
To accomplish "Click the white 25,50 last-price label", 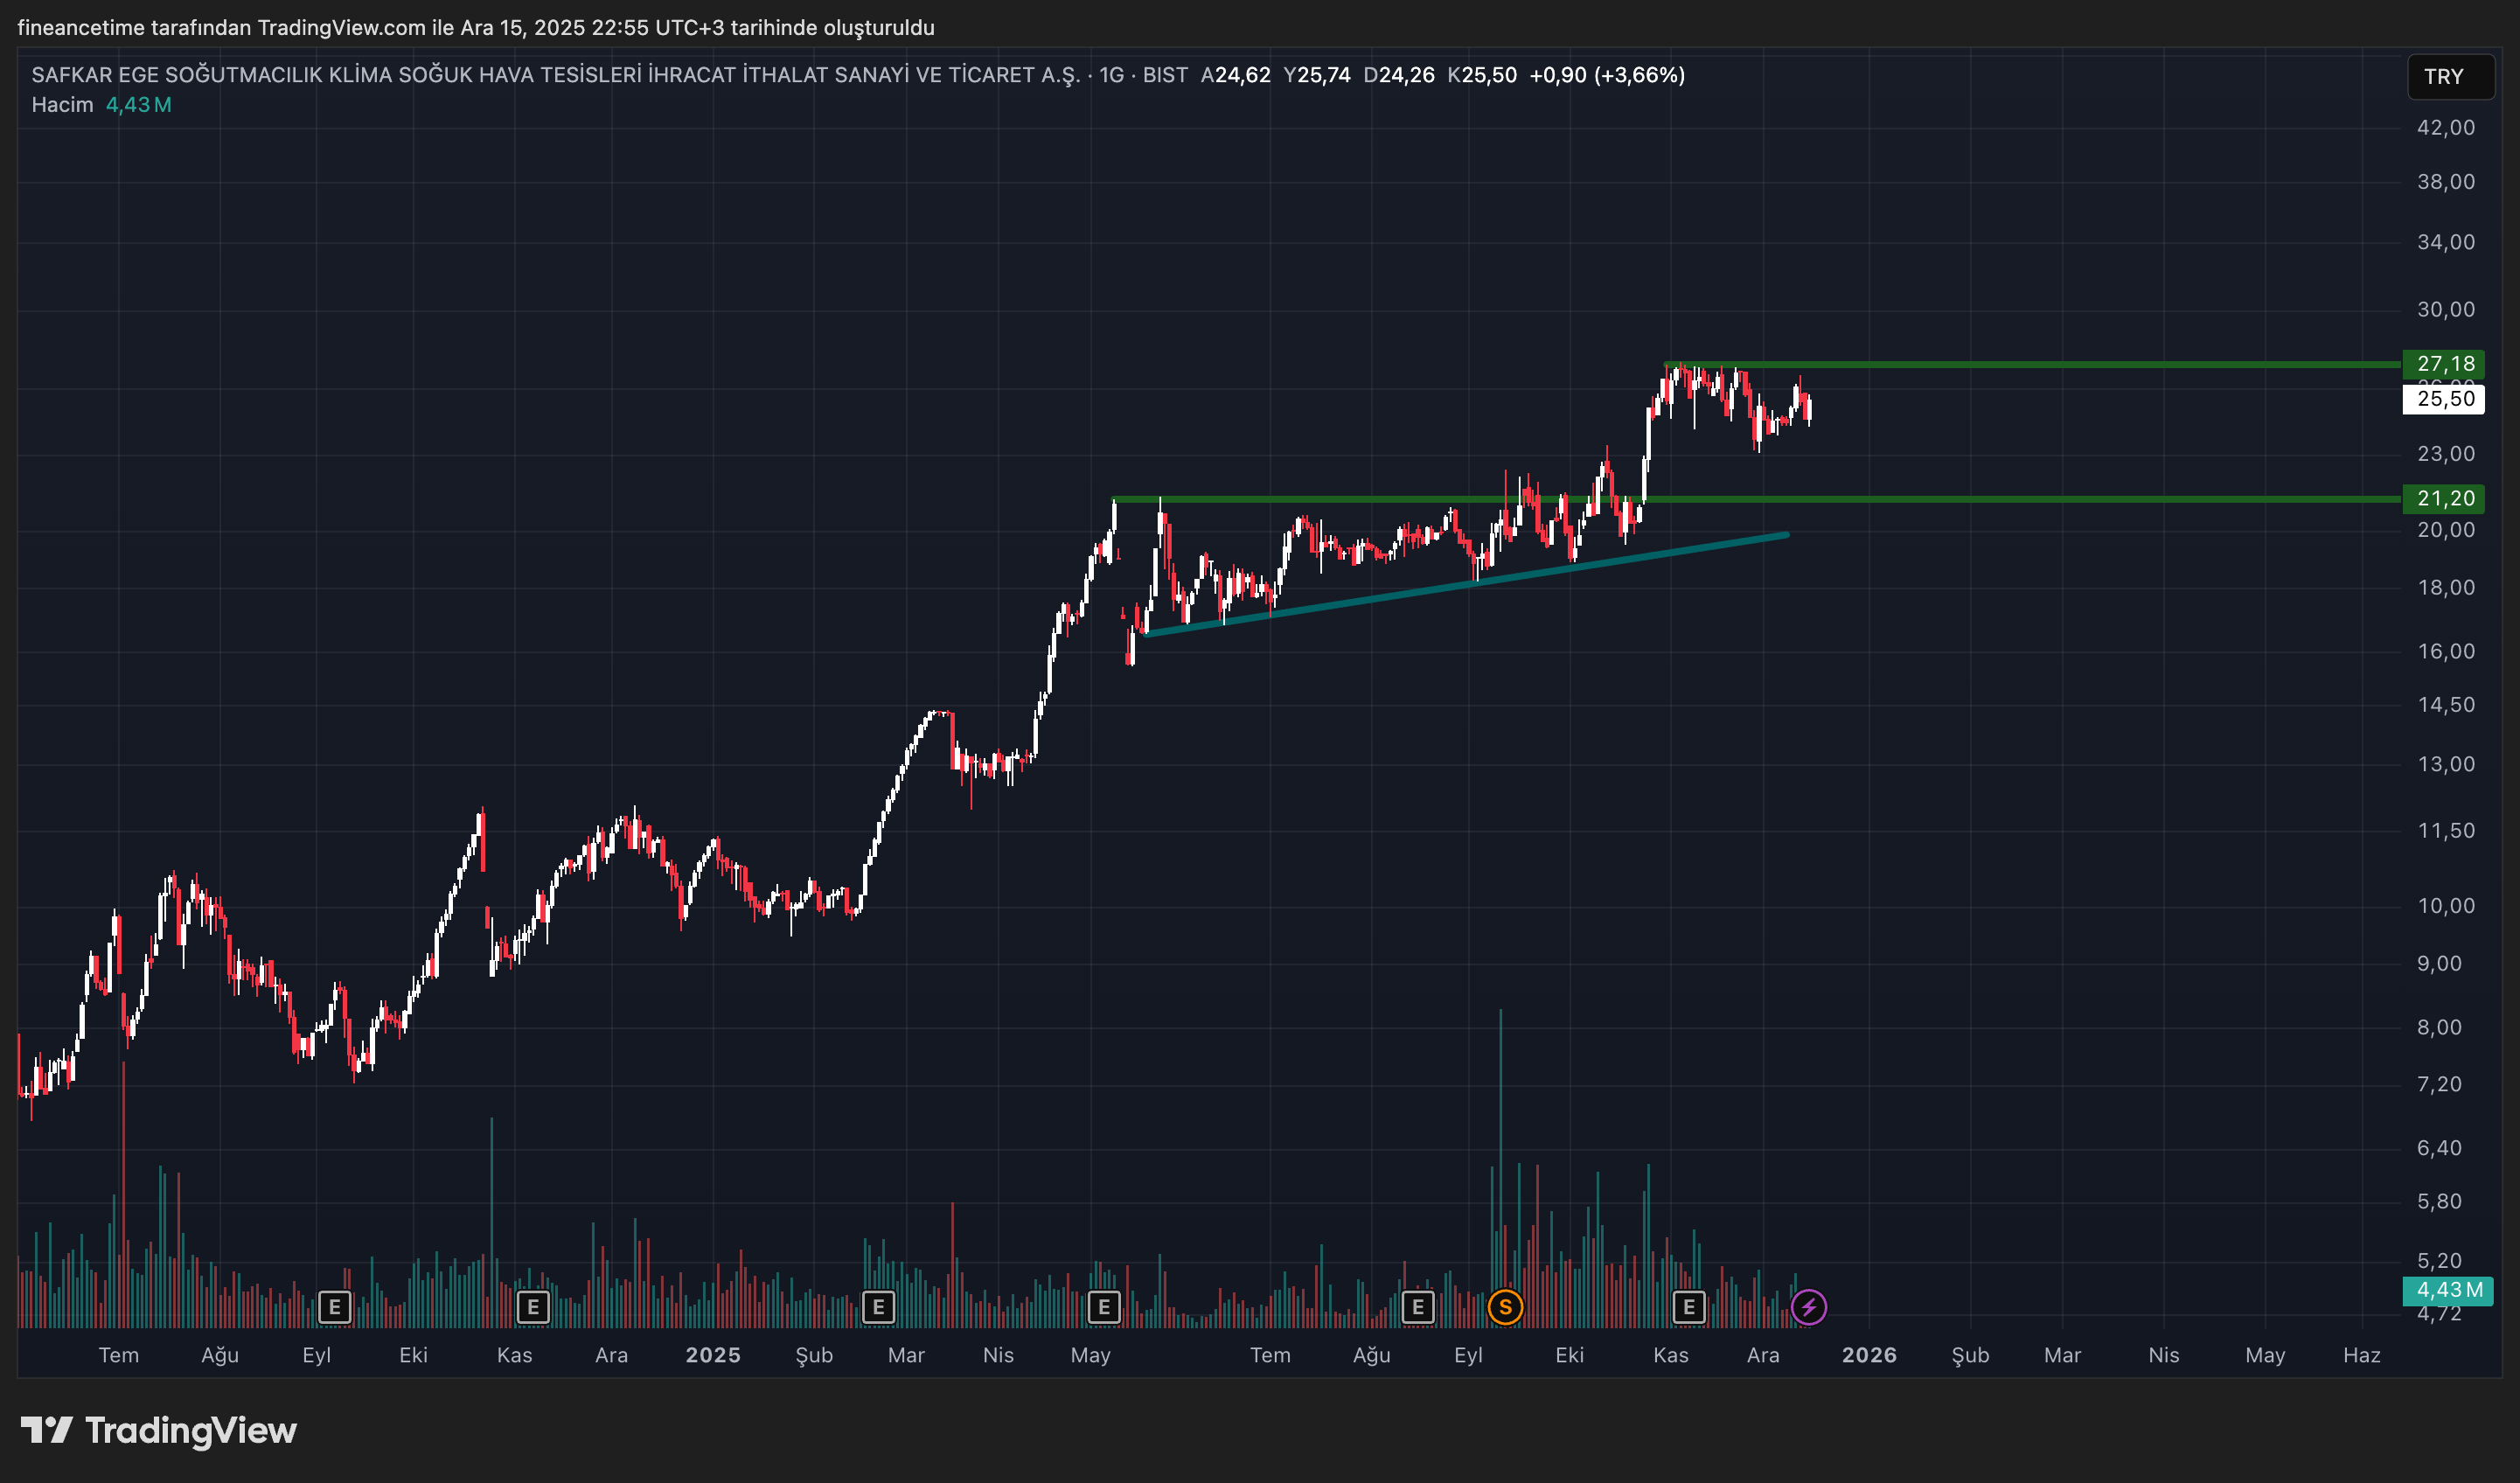I will coord(2444,399).
